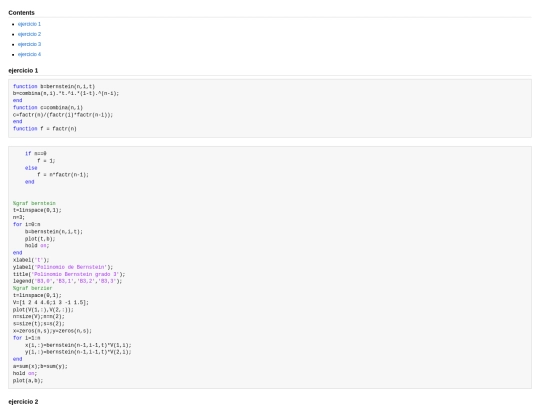Click the line 'n=size(V);n=n(2);'

point(39,317)
